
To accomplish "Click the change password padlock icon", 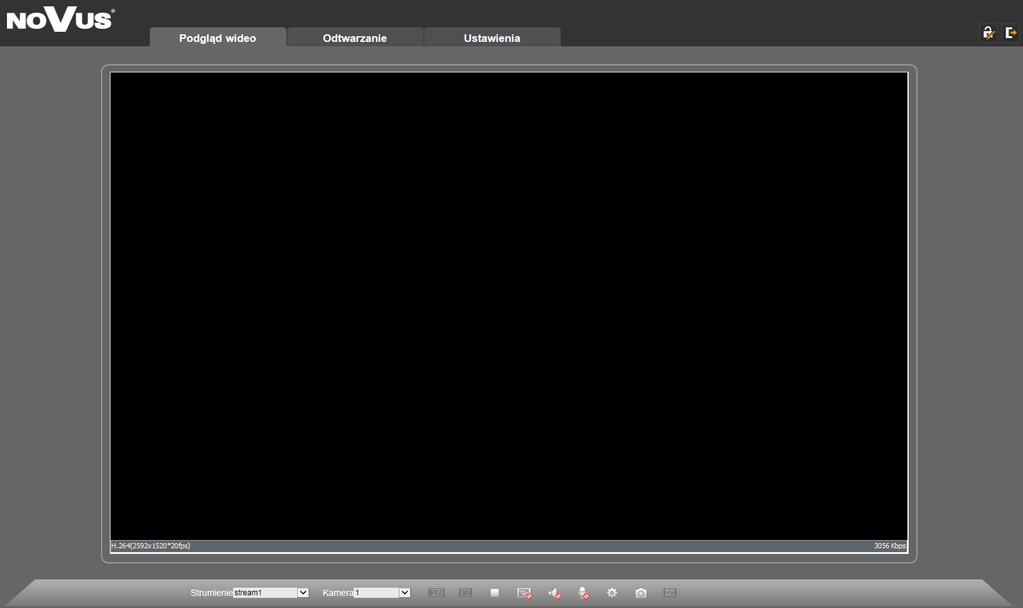I will click(988, 33).
